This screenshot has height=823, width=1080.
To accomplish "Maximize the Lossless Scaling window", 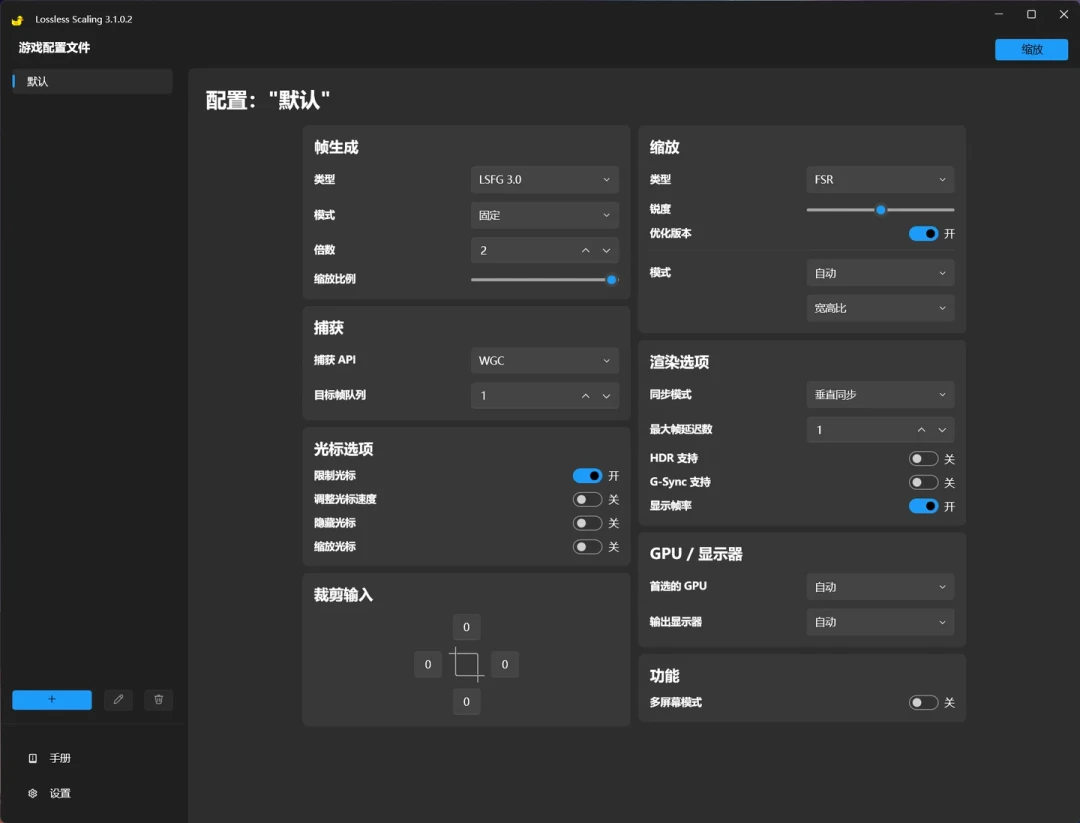I will [1031, 14].
